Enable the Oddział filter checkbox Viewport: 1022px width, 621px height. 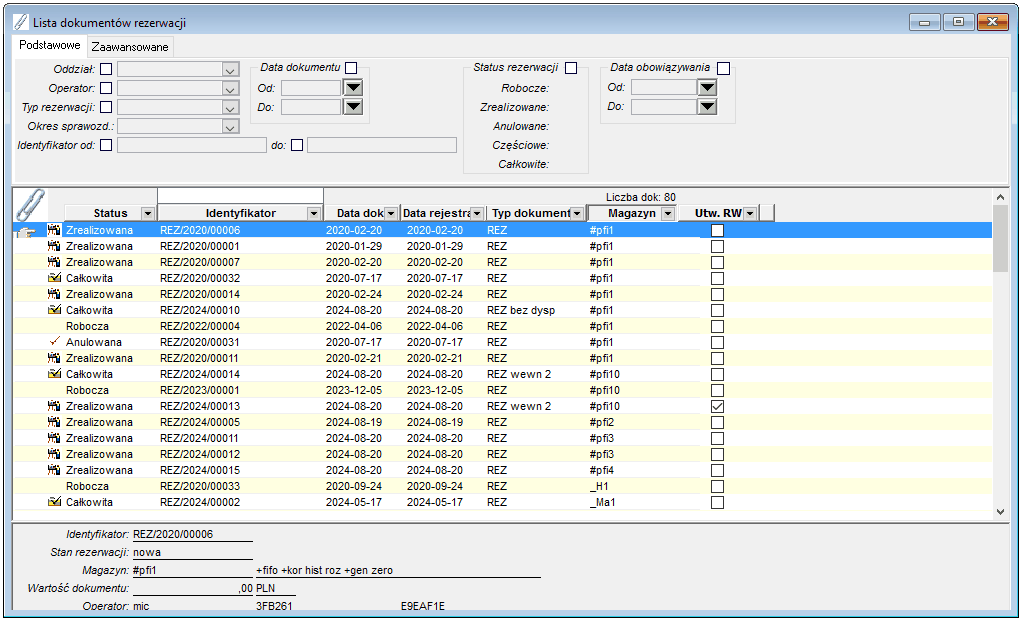[106, 69]
